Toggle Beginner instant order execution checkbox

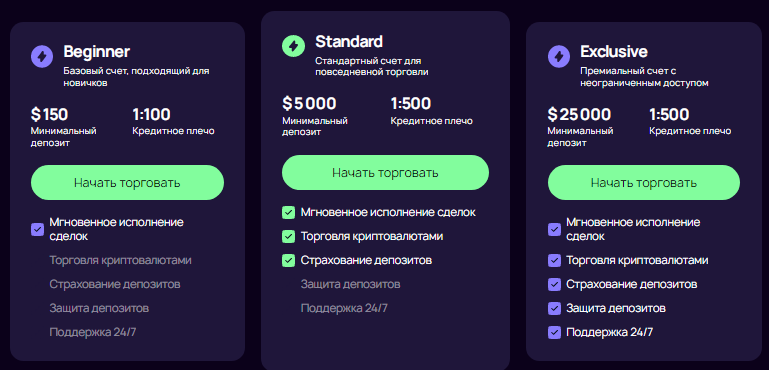37,230
